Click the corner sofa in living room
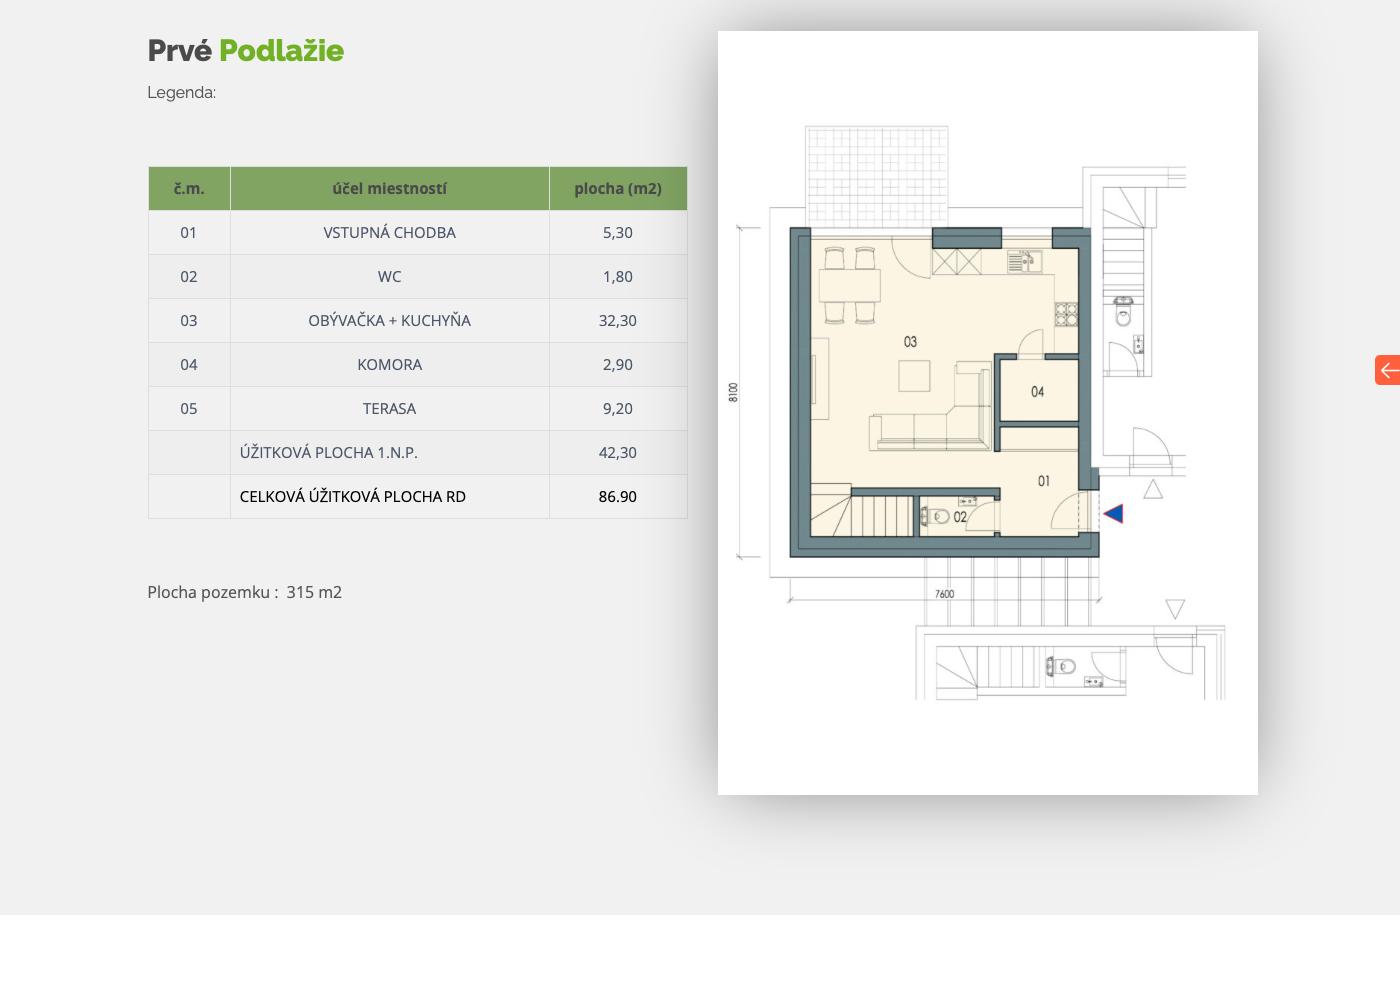 coord(930,420)
